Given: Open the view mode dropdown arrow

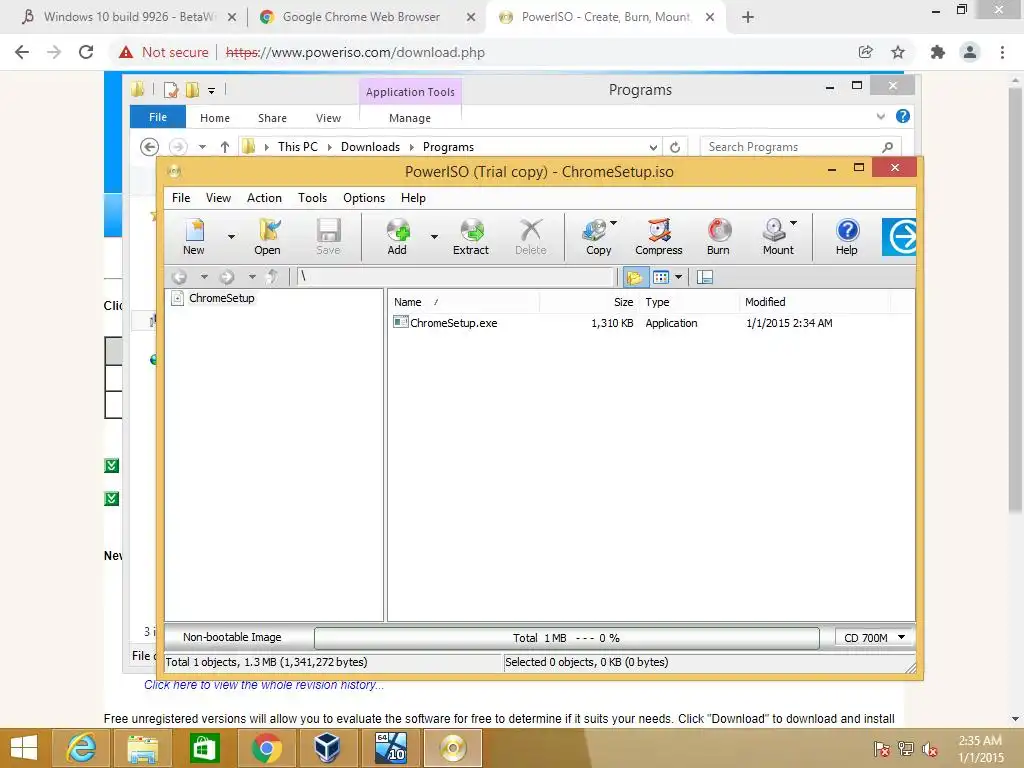Looking at the screenshot, I should [679, 277].
